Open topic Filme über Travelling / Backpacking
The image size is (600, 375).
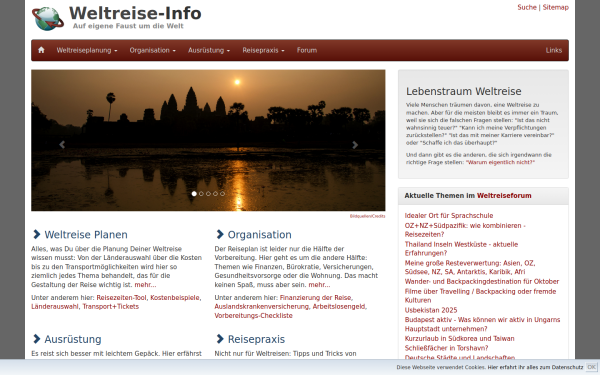tap(480, 295)
